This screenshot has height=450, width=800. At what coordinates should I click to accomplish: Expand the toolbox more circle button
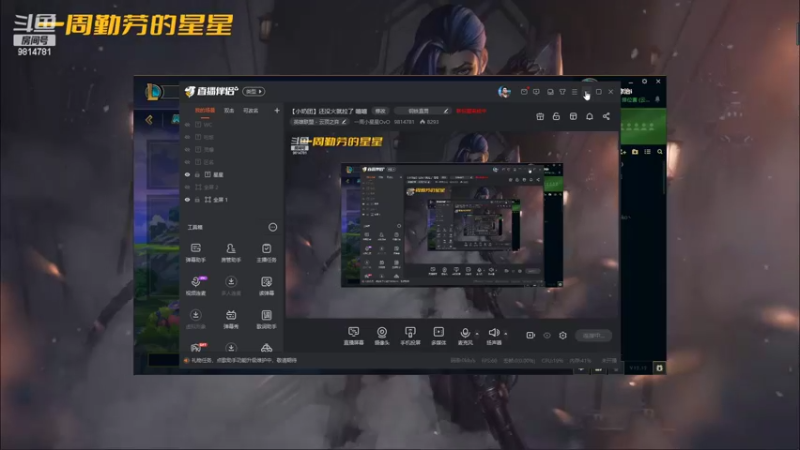coord(273,227)
